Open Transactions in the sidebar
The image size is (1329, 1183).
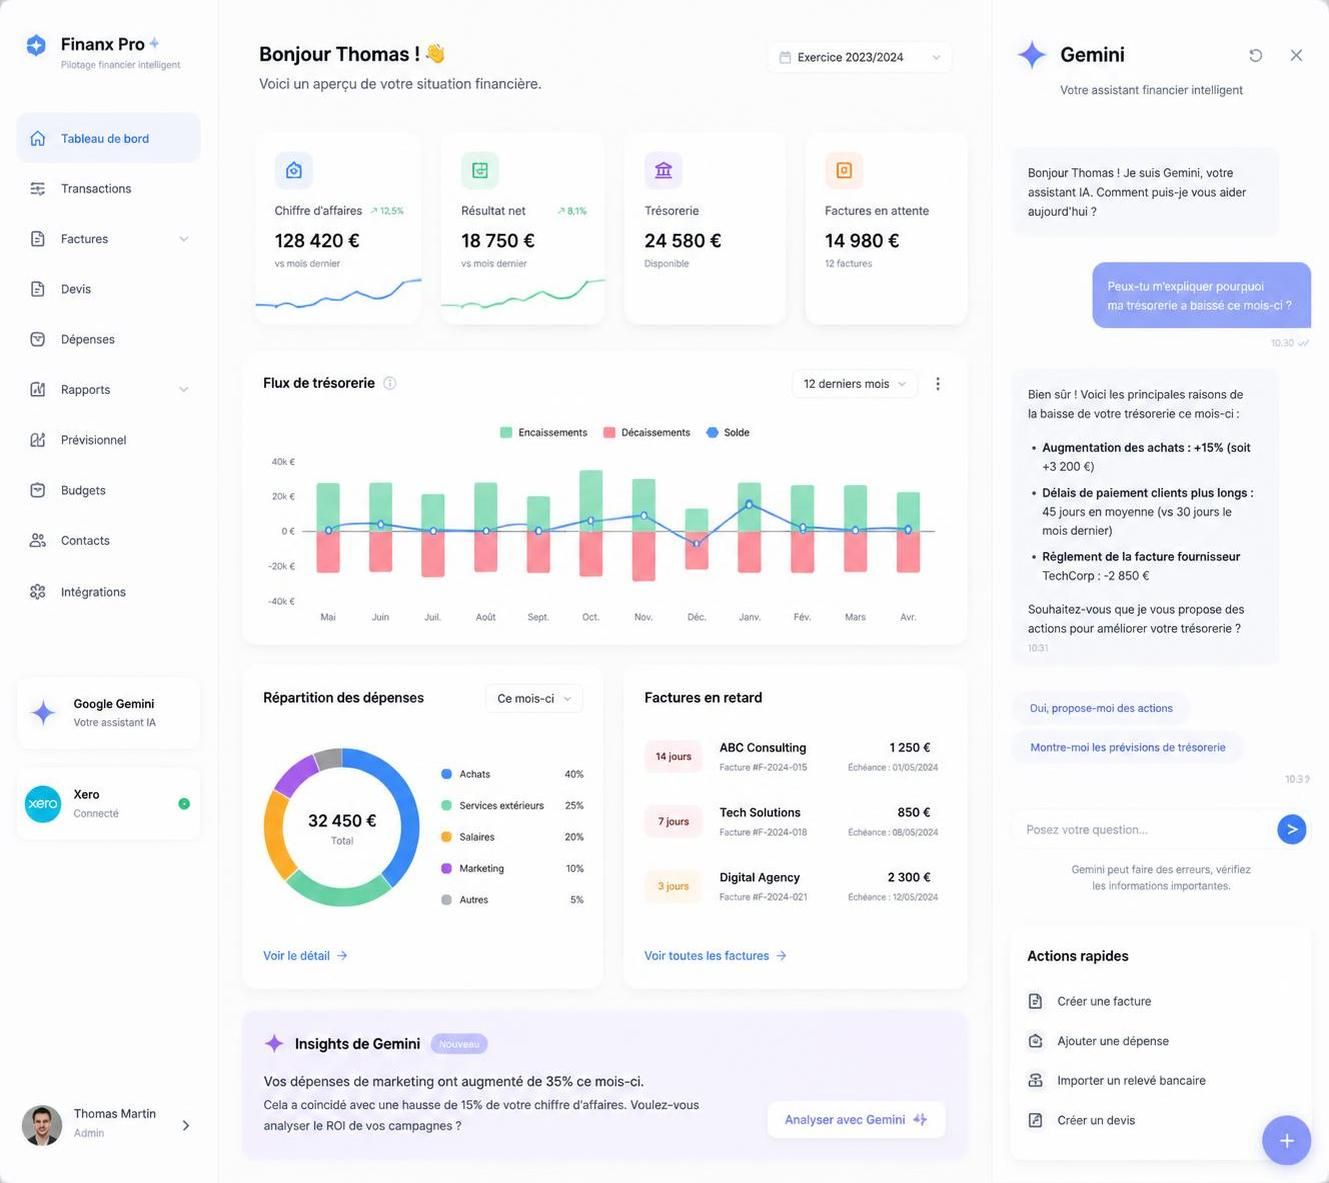click(108, 189)
